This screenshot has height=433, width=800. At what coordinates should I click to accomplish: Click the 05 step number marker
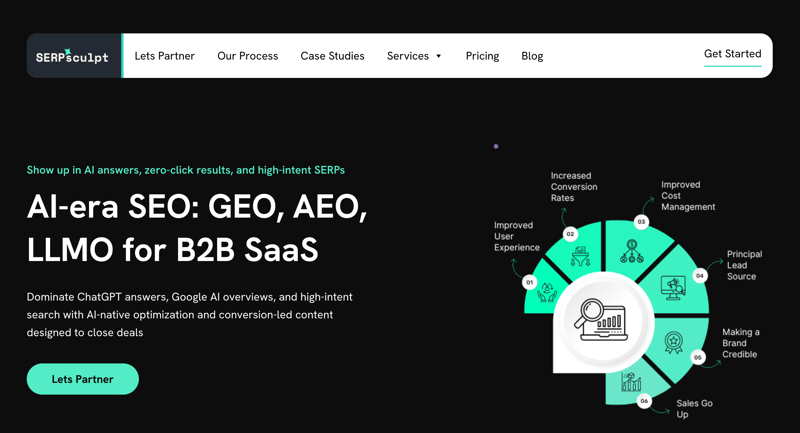pos(698,357)
